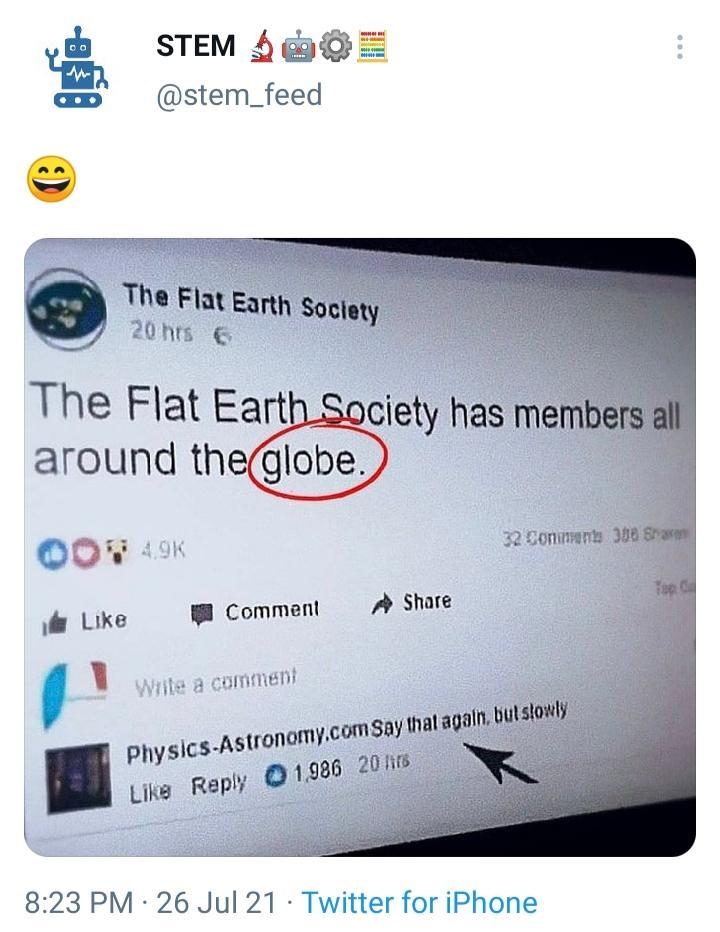720x932 pixels.
Task: Click the wow face reaction icon
Action: click(x=118, y=552)
